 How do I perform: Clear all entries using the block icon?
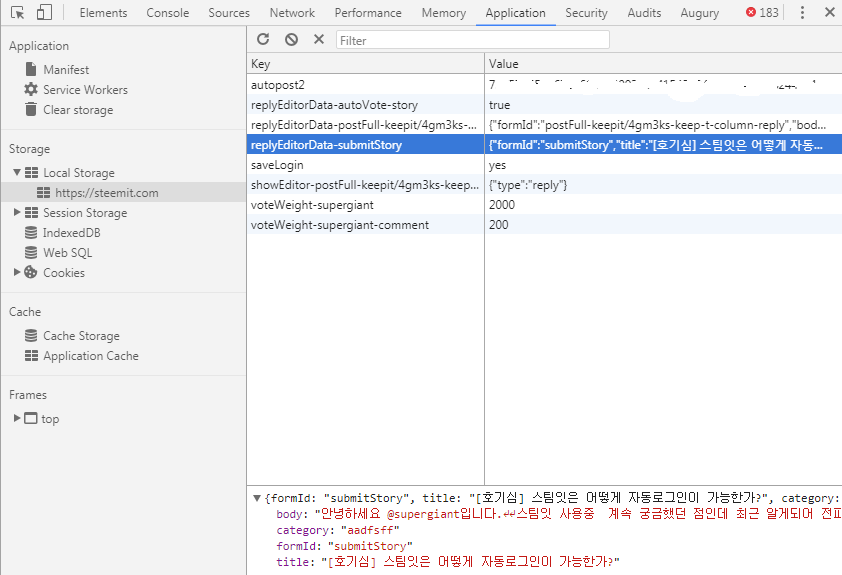pos(291,39)
